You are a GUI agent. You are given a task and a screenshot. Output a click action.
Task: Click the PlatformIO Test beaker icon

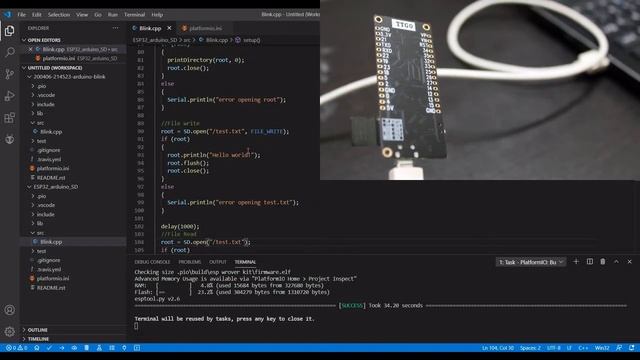[99, 348]
